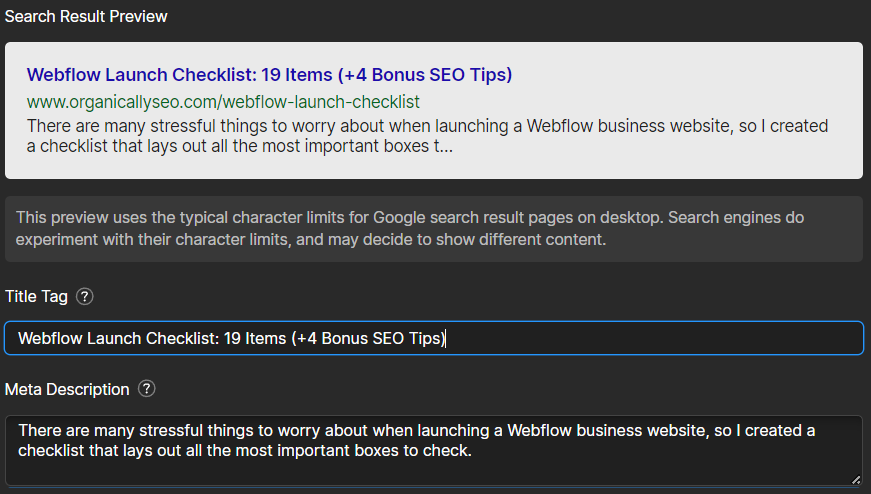Image resolution: width=871 pixels, height=494 pixels.
Task: Click the "Title Tag" label text
Action: [36, 296]
